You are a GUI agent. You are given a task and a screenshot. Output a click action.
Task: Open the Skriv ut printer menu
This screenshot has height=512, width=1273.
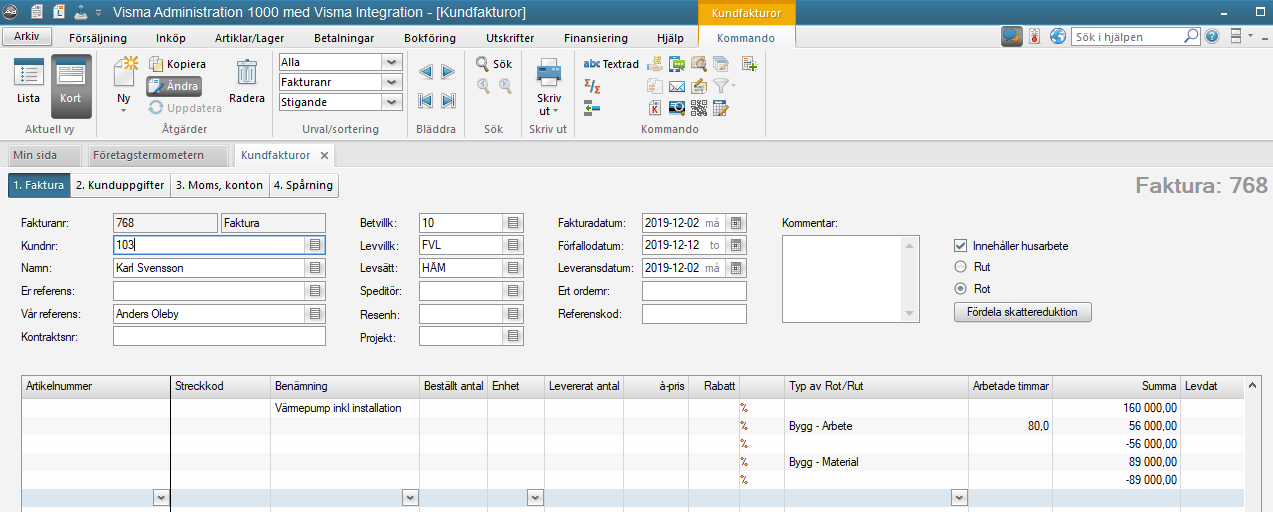click(549, 88)
